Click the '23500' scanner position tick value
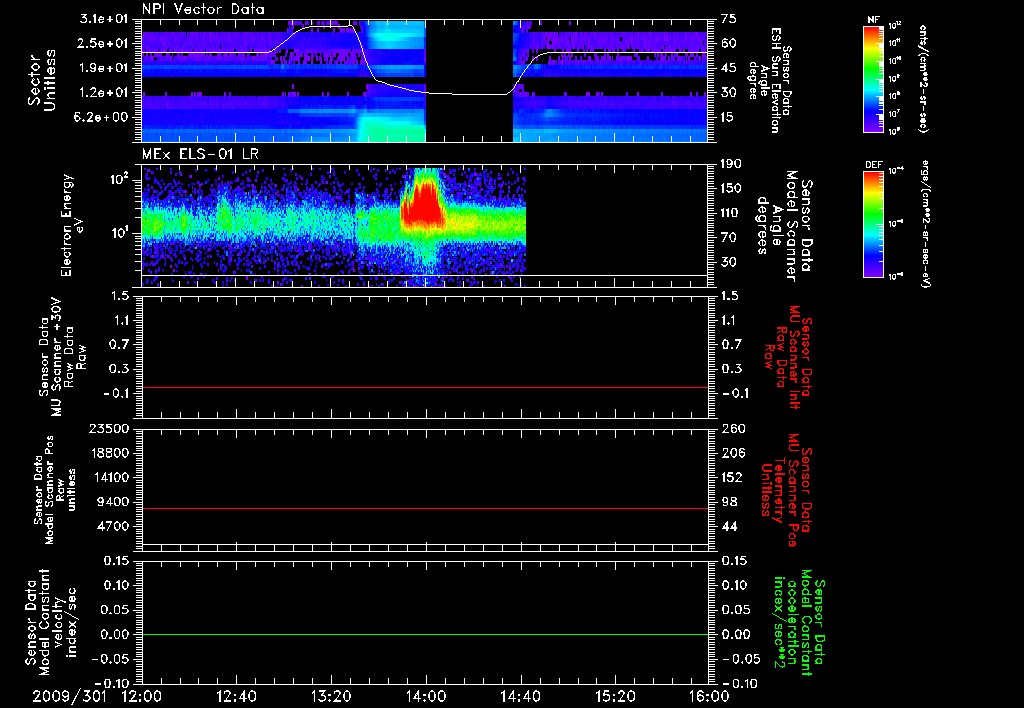Image resolution: width=1024 pixels, height=708 pixels. point(110,429)
